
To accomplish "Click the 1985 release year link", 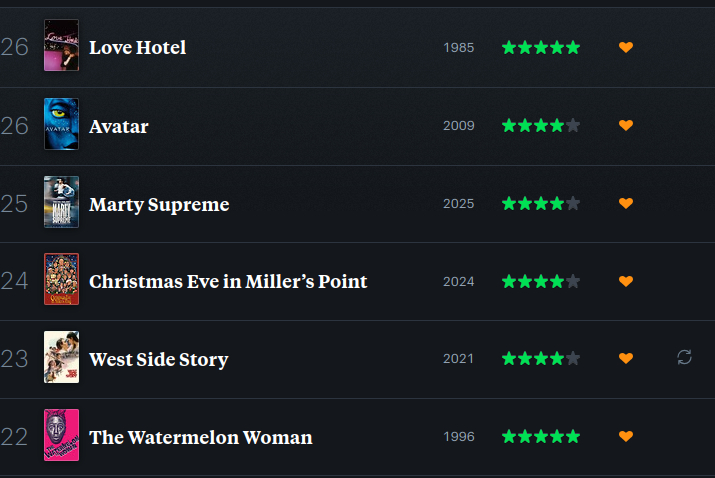I will pos(459,48).
